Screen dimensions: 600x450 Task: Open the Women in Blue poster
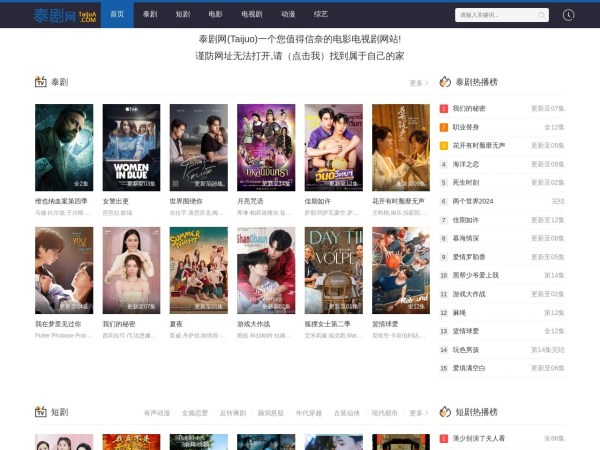pyautogui.click(x=131, y=147)
